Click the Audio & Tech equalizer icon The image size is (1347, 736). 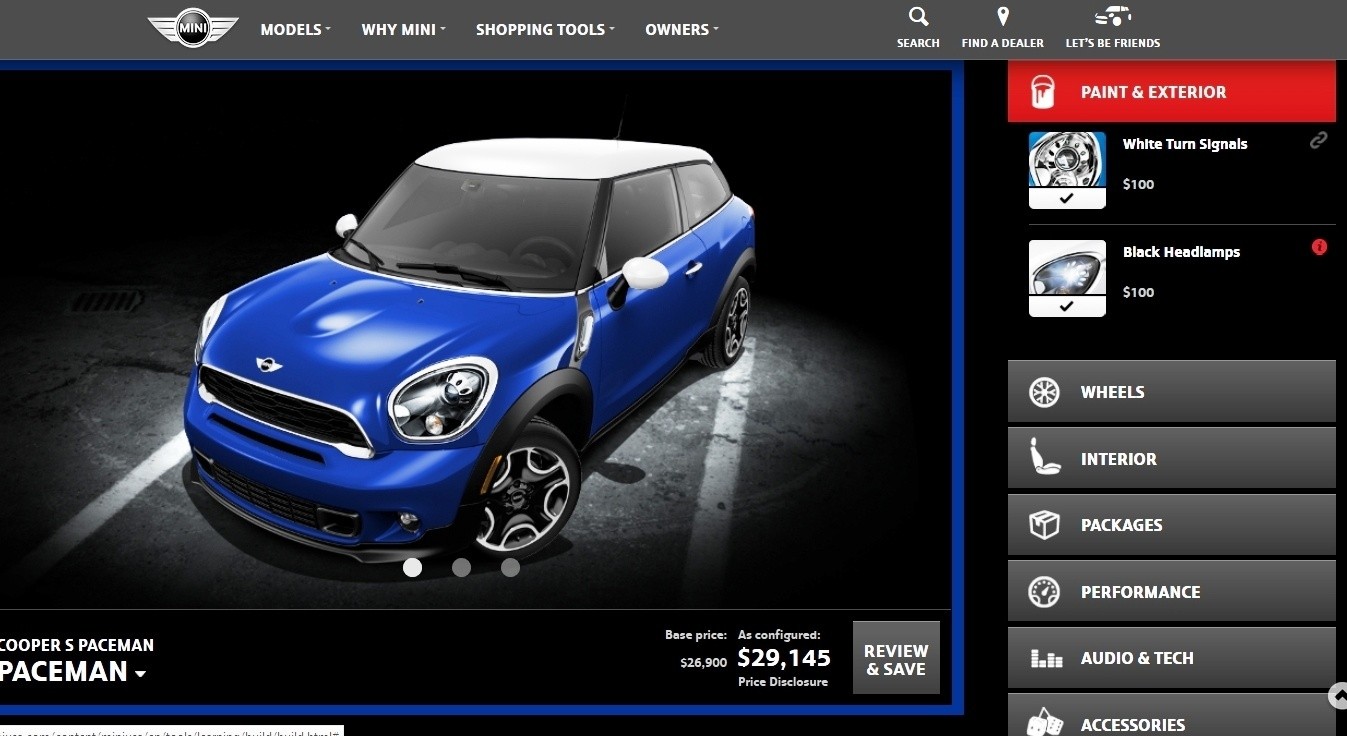[1045, 659]
